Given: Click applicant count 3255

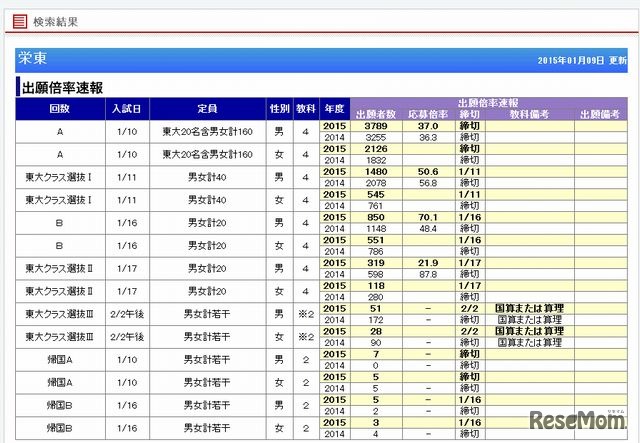Looking at the screenshot, I should pos(376,138).
